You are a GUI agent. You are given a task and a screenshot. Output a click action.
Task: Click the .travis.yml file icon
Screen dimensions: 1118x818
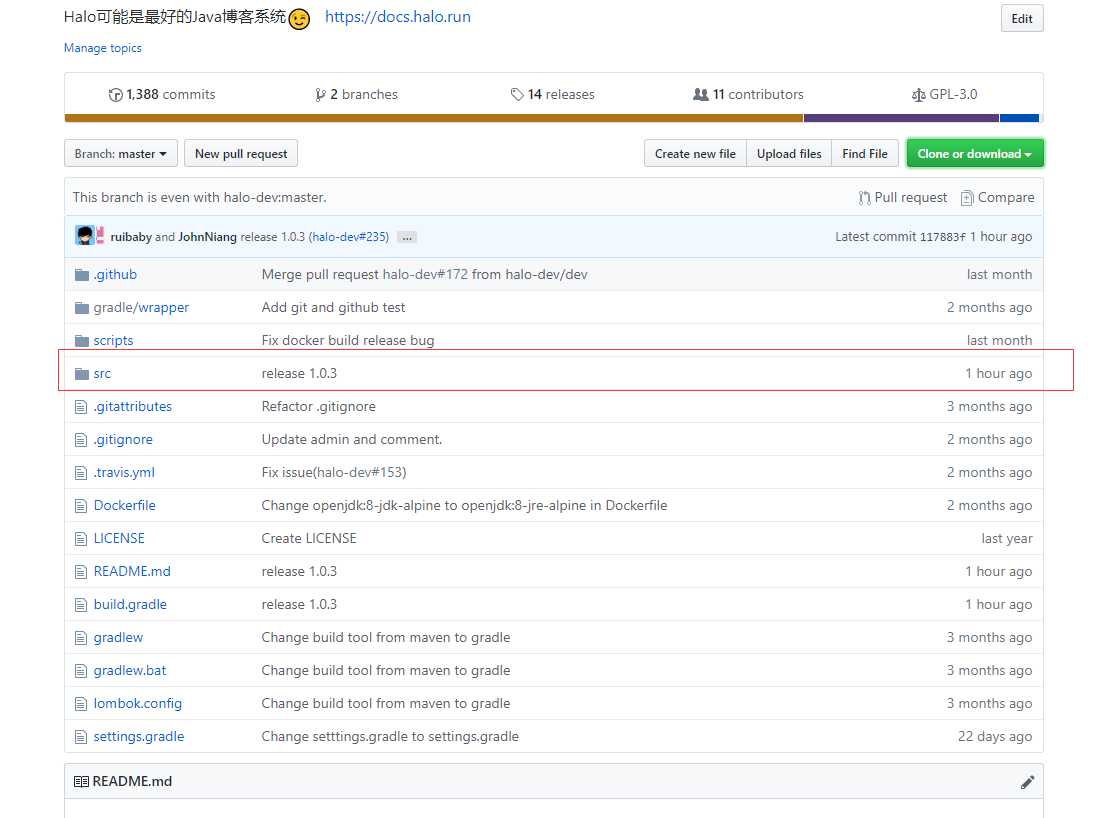point(81,473)
